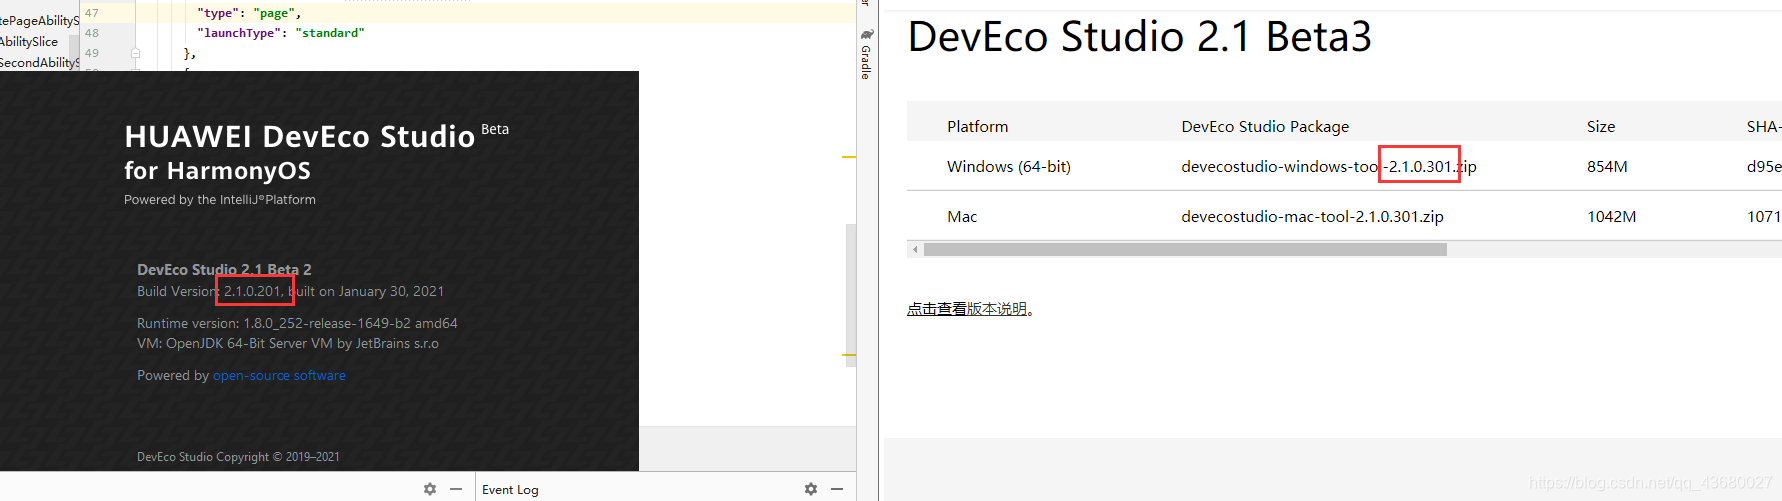
Task: Click the DevEco Studio 2.1 Beta3 page heading
Action: pos(1140,37)
